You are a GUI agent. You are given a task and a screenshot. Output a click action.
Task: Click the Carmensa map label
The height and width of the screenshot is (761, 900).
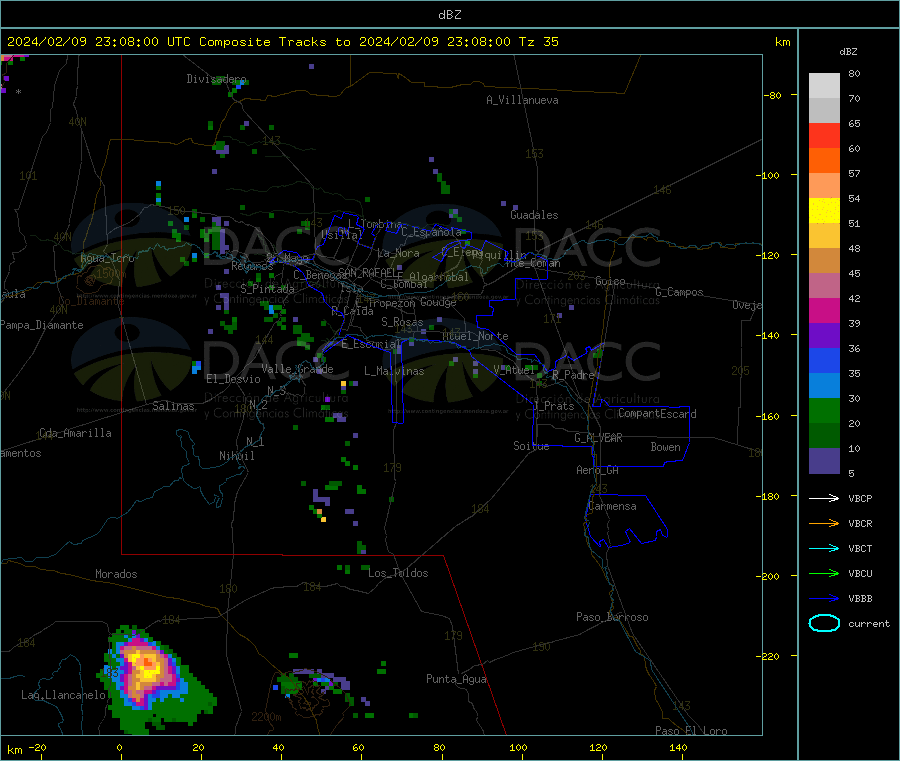(x=612, y=506)
